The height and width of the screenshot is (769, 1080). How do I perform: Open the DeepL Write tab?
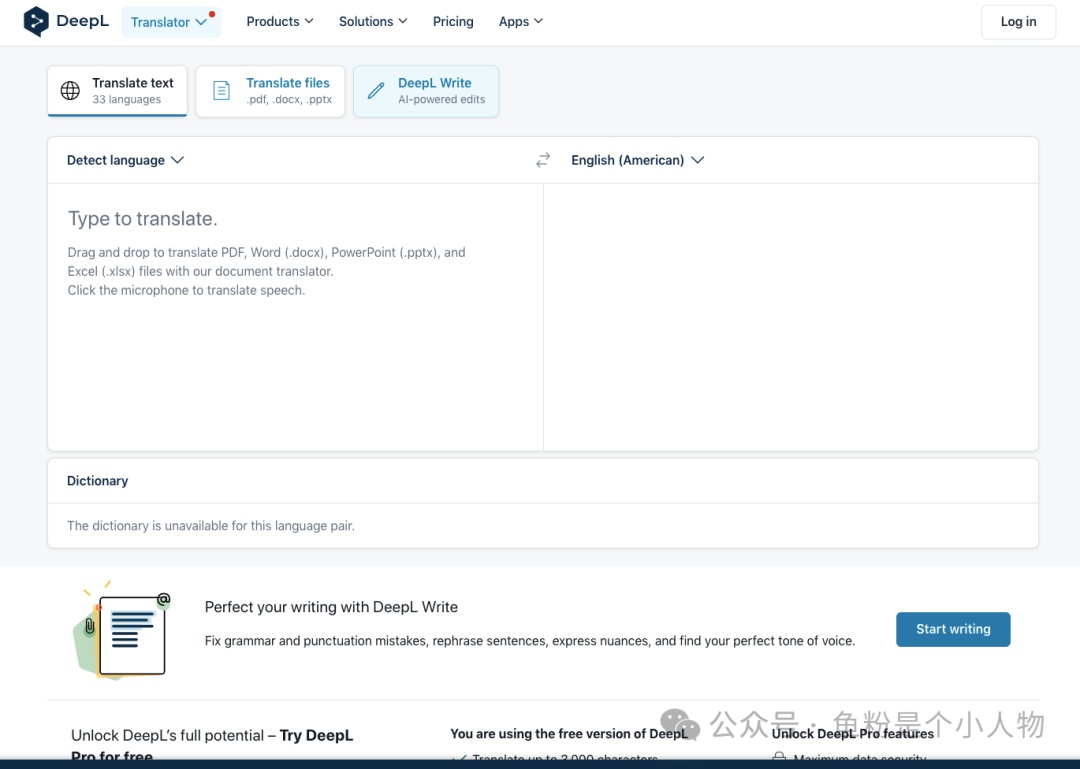click(426, 91)
